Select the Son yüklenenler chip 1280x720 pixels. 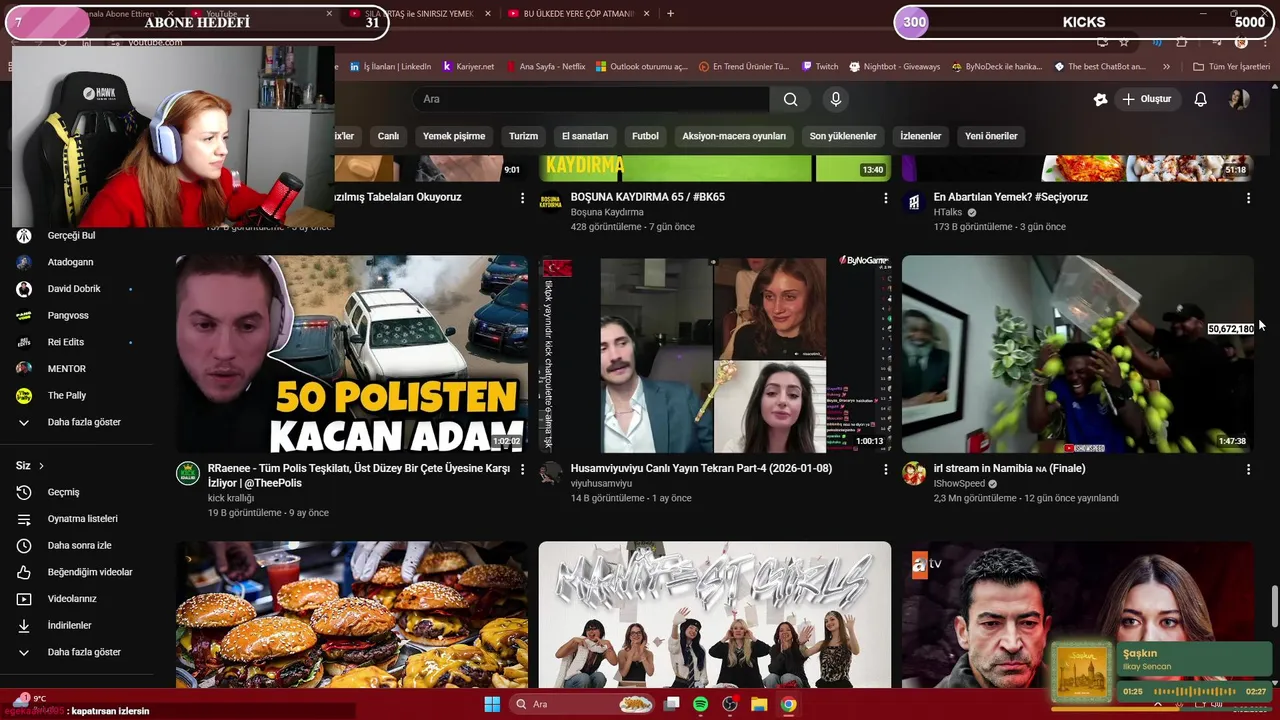[x=843, y=136]
